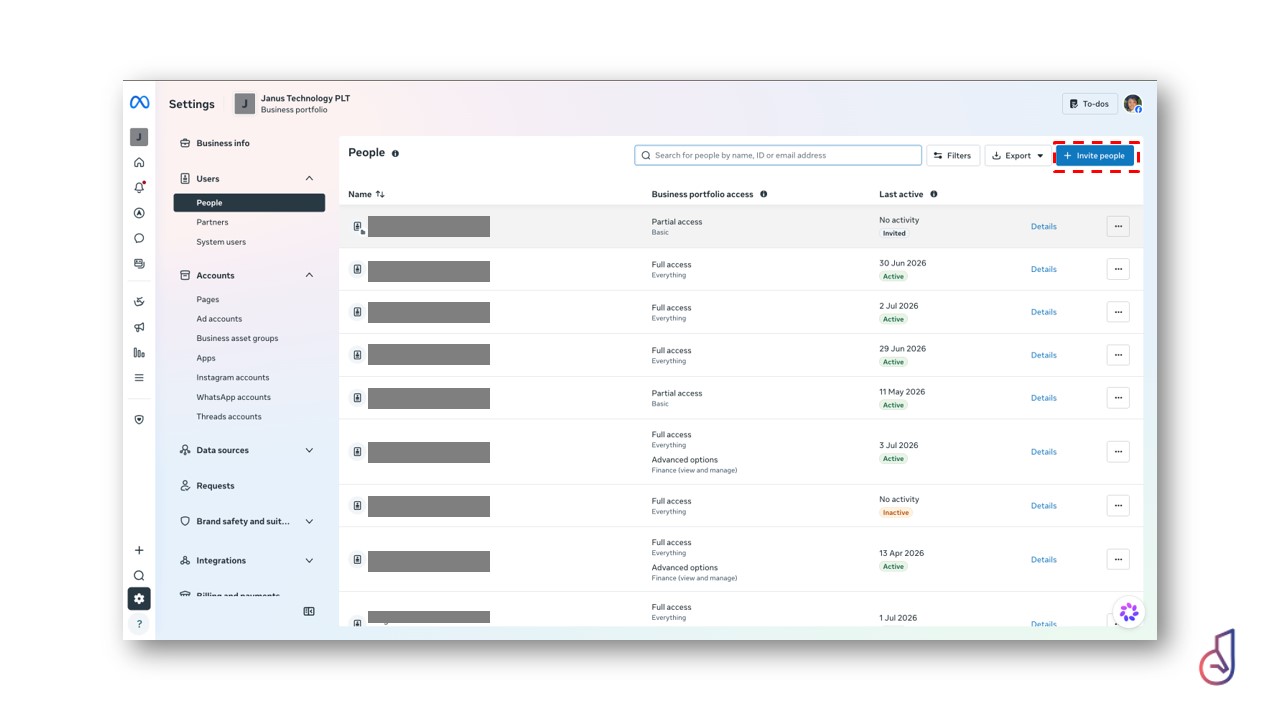Open more options for the Inactive user row
Viewport: 1280px width, 720px height.
[1118, 506]
